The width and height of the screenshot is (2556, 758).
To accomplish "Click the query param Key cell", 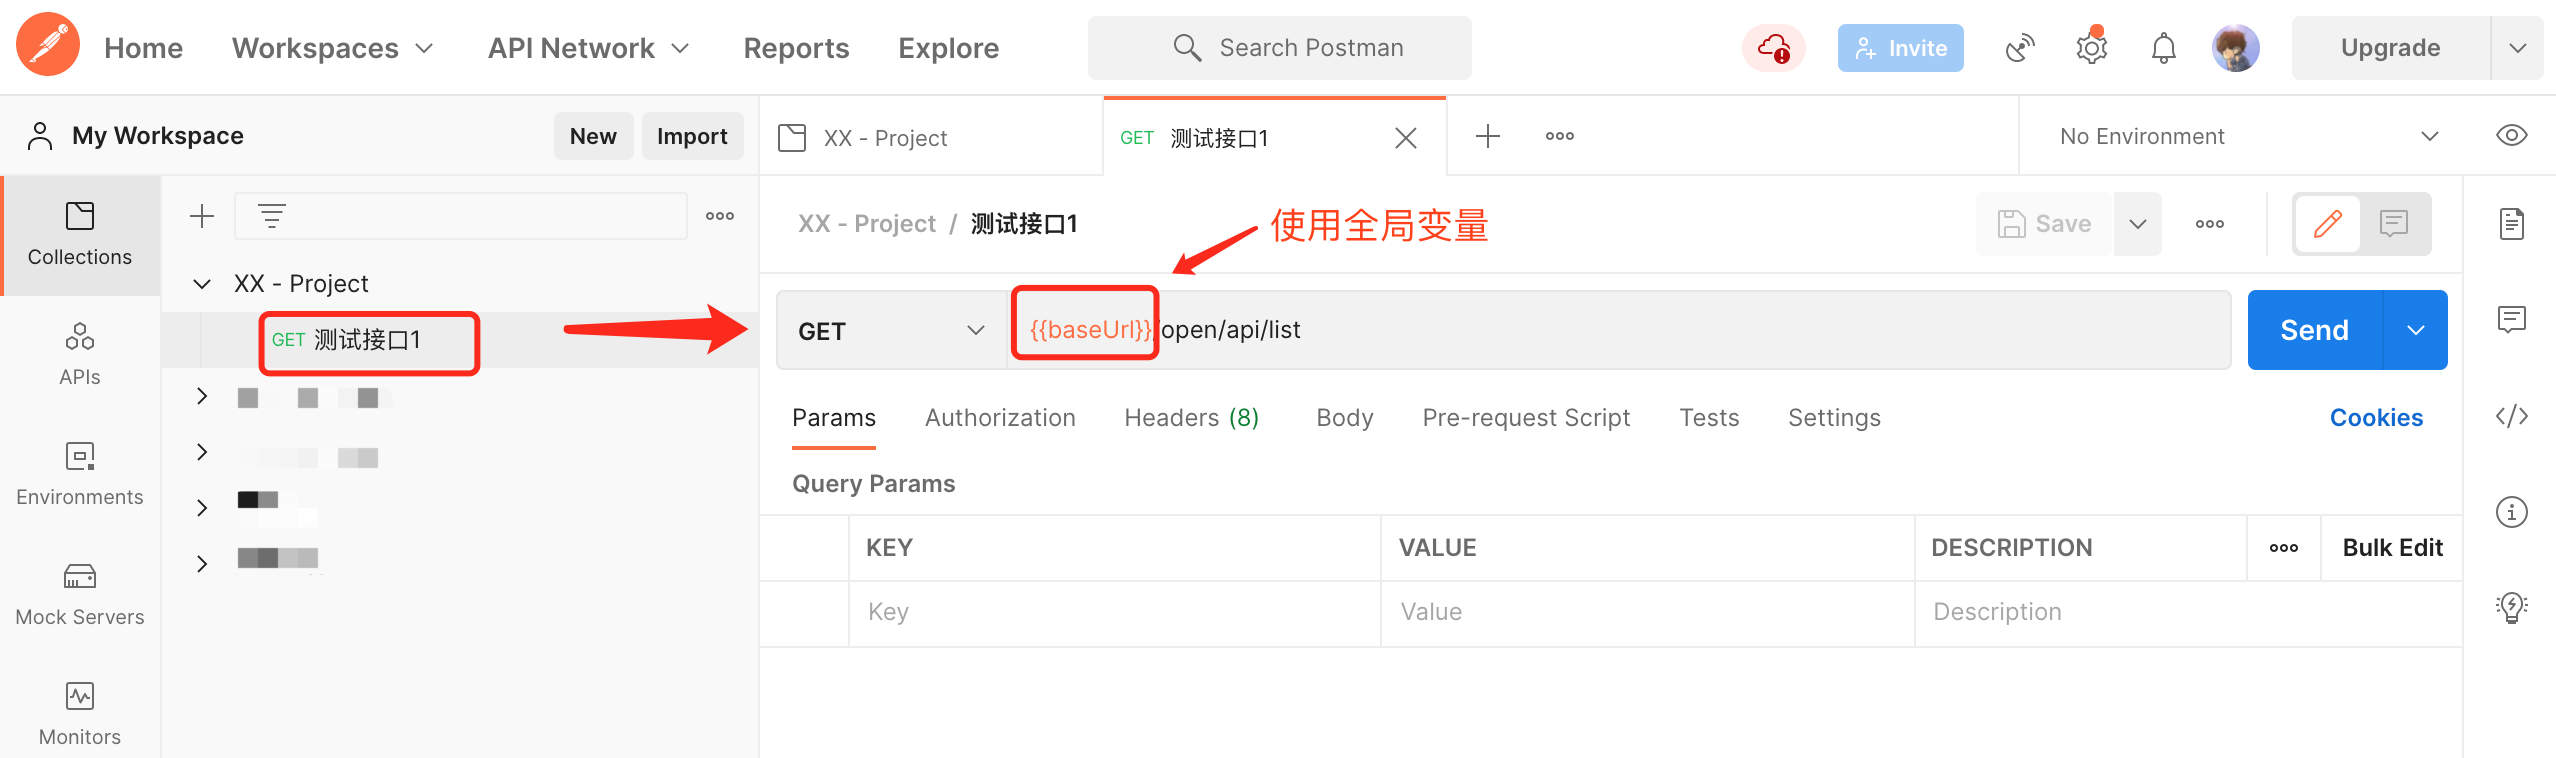I will tap(1115, 612).
